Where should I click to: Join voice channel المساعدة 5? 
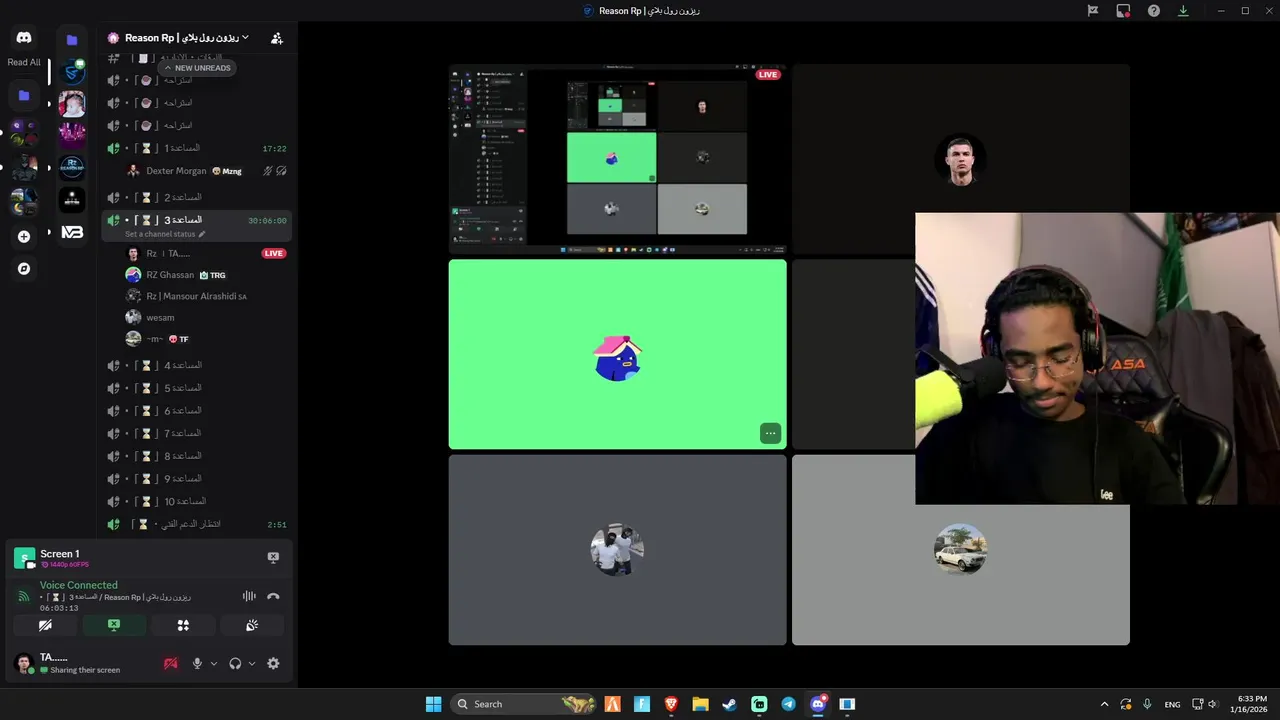[x=197, y=388]
